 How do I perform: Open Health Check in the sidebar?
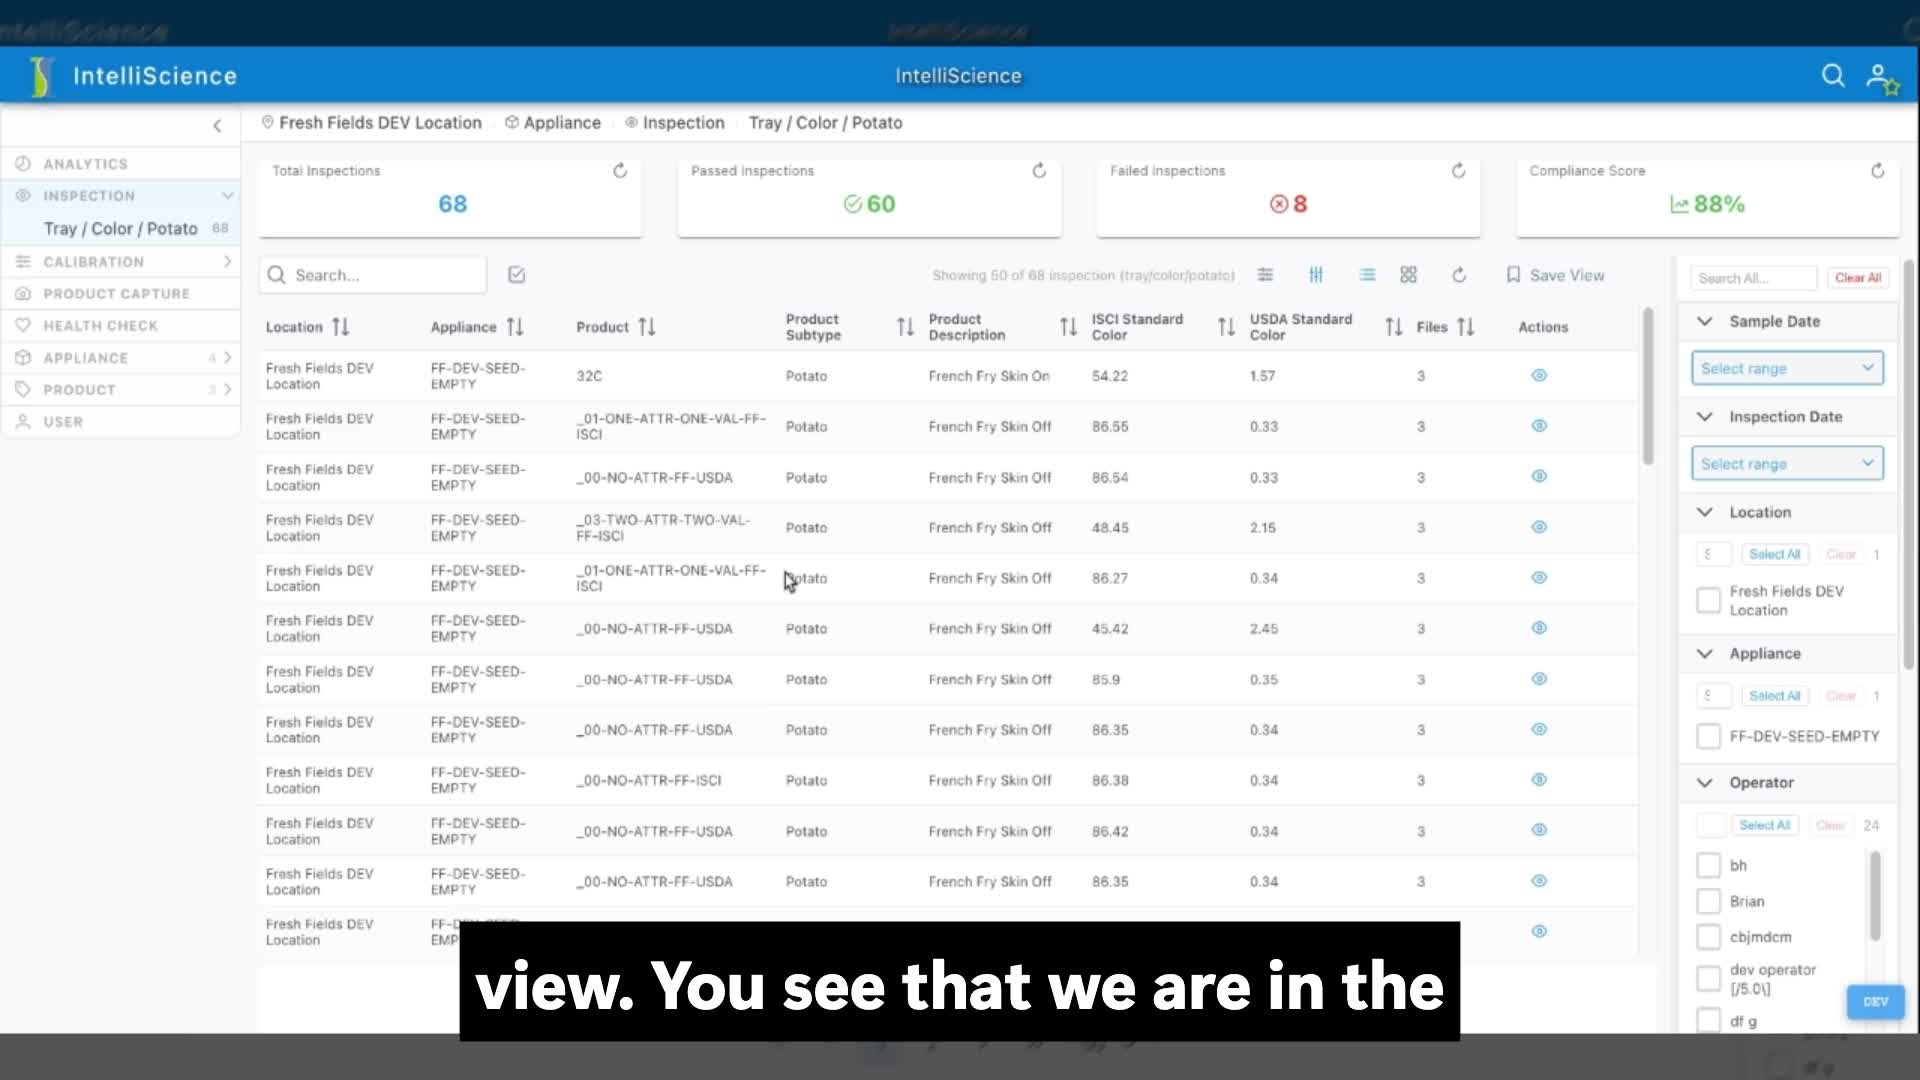click(x=100, y=326)
